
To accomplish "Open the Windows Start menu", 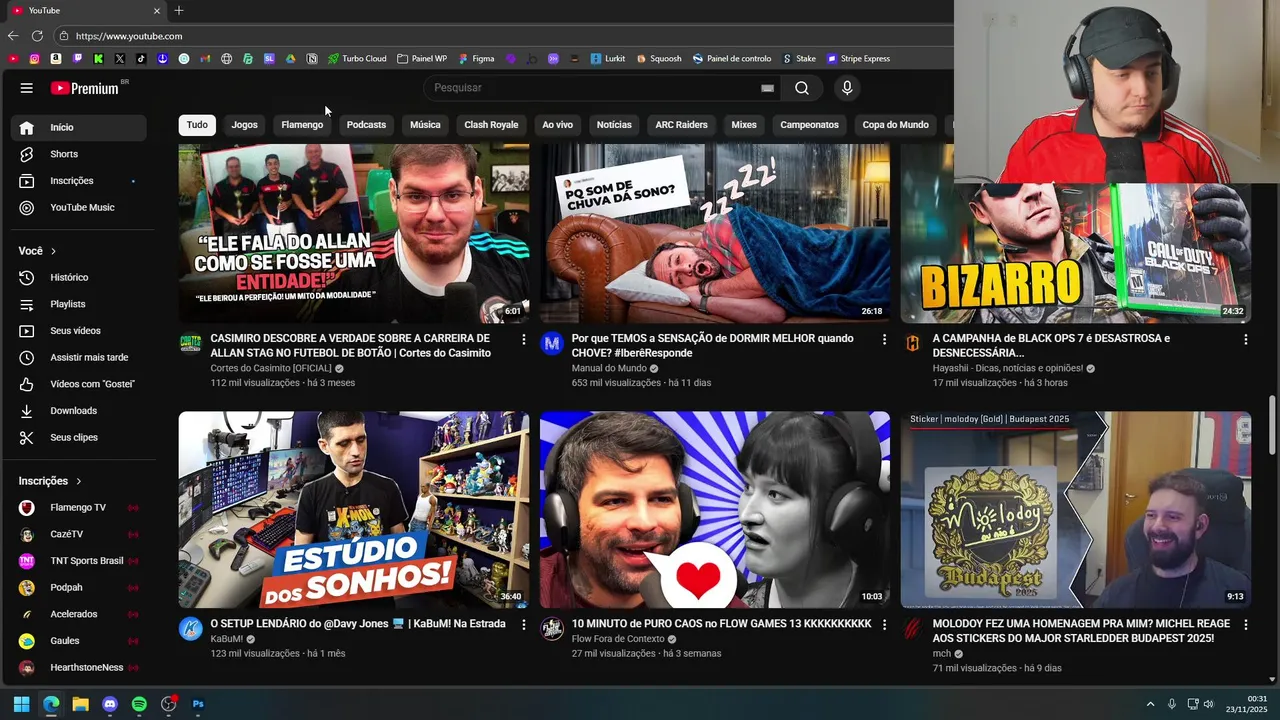I will [x=21, y=704].
